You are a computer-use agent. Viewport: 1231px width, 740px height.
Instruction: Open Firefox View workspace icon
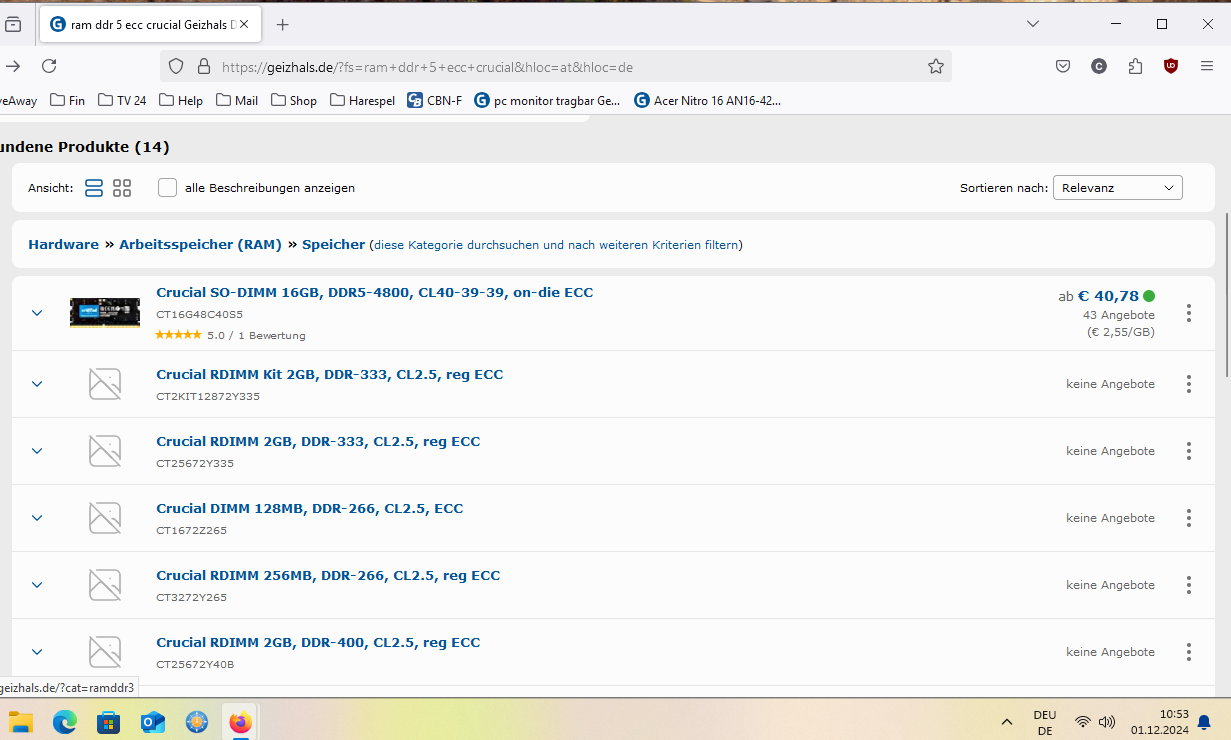click(13, 24)
